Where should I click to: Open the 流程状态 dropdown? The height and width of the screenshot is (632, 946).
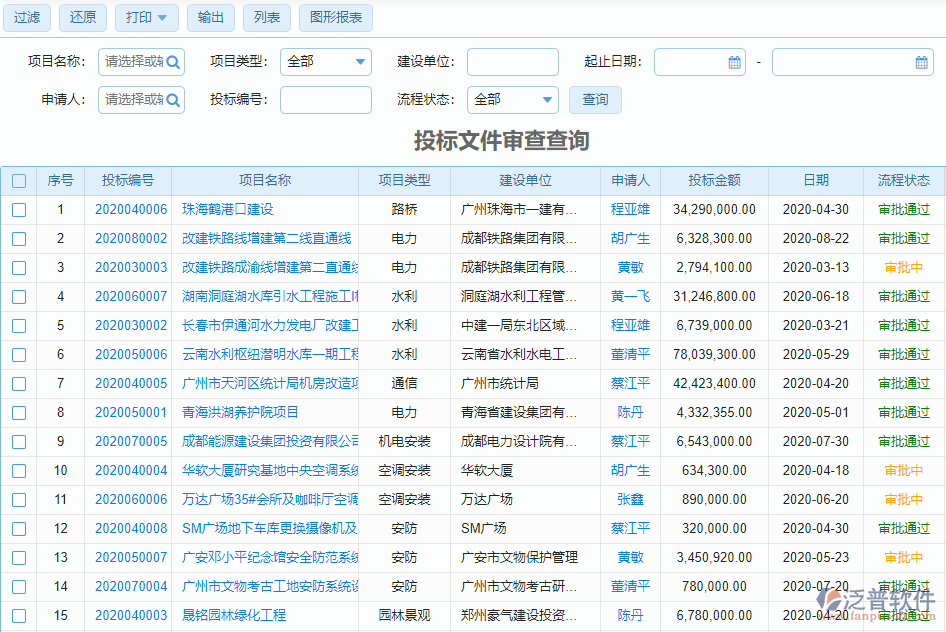pyautogui.click(x=513, y=100)
